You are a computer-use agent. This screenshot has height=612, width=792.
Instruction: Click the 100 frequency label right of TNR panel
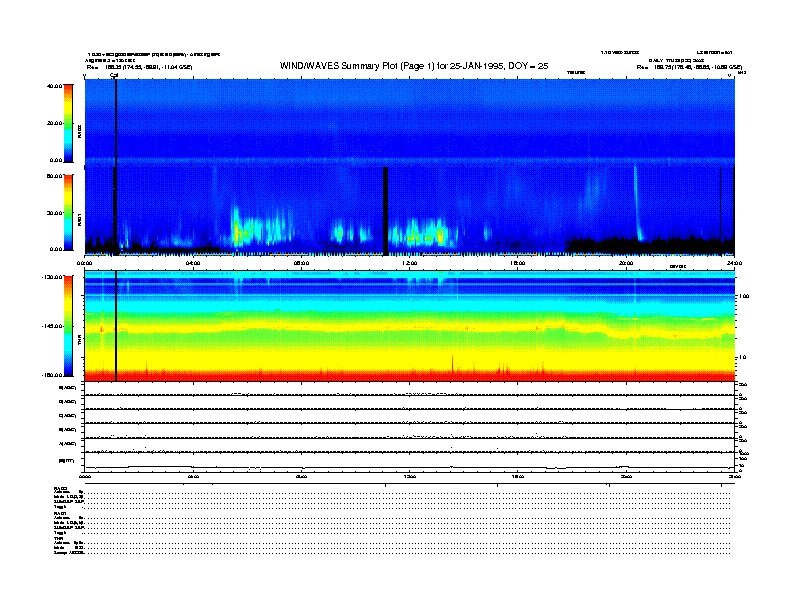744,296
